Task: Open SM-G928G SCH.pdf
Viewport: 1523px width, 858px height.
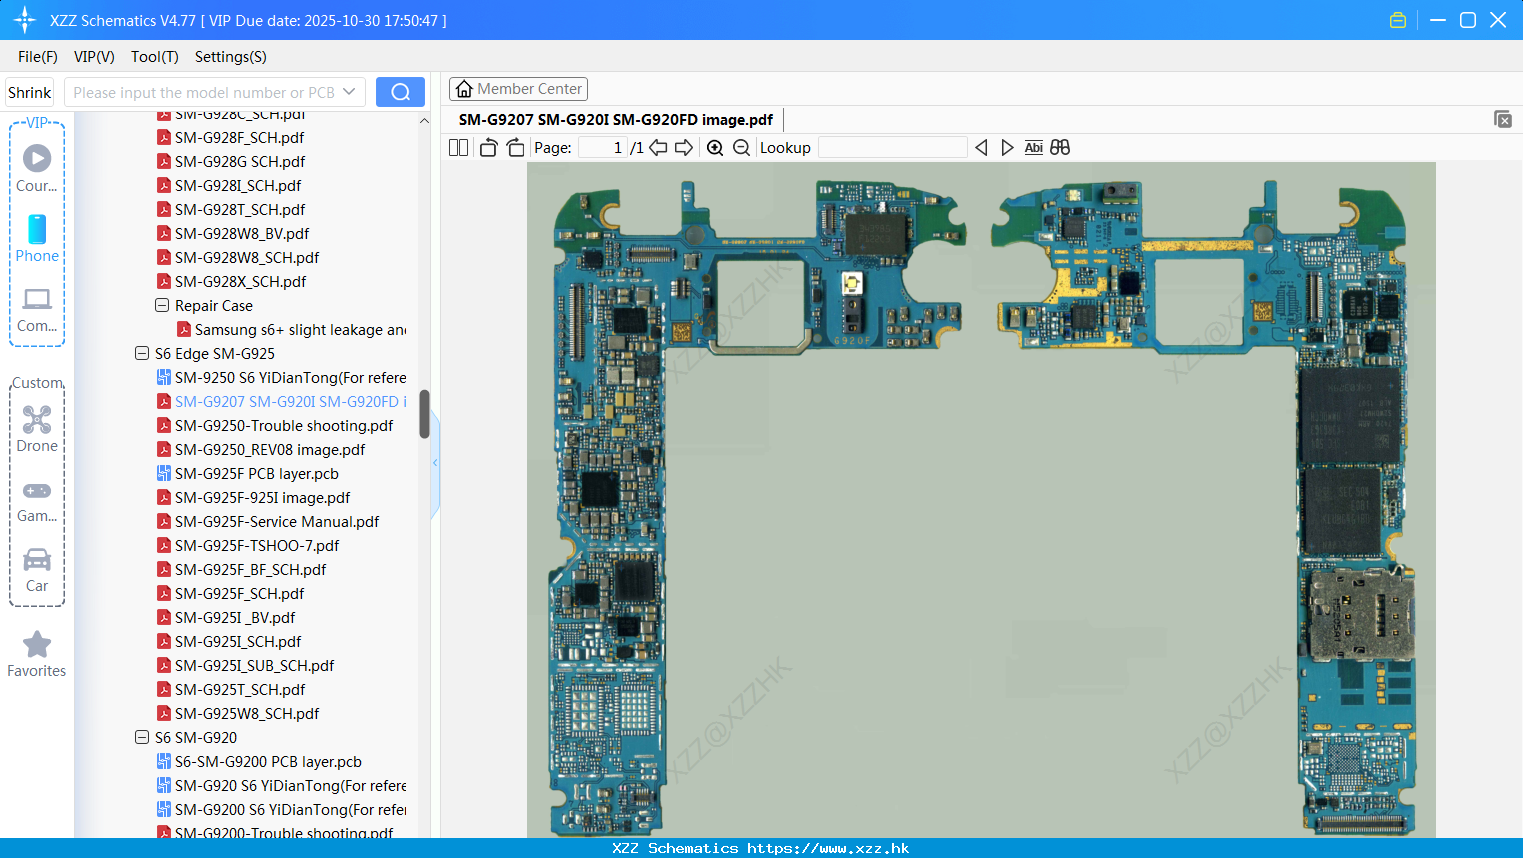Action: [240, 161]
